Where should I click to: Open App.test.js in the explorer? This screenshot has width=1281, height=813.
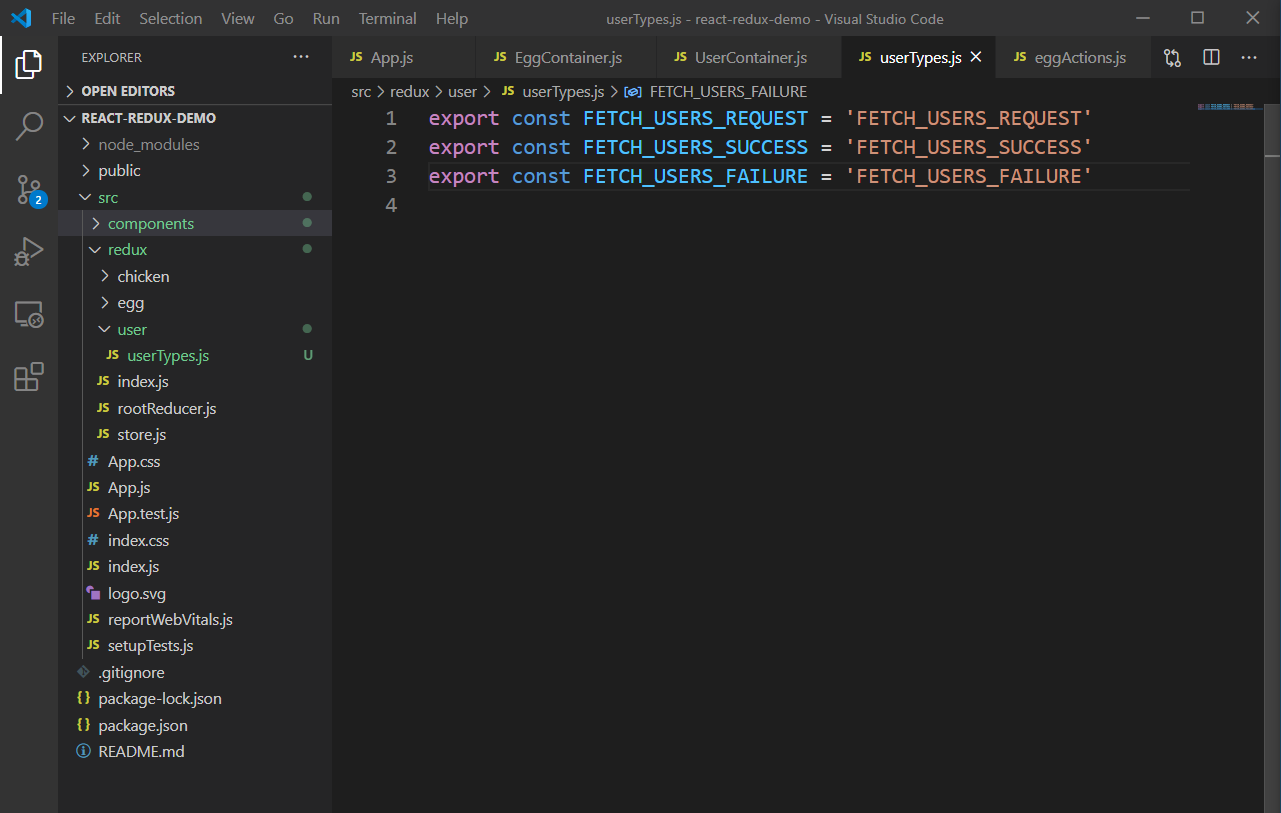point(195,513)
